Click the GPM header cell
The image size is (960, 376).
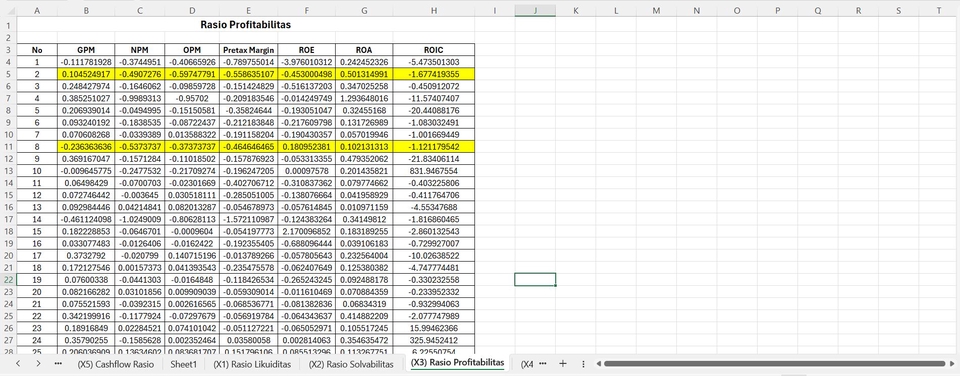86,50
